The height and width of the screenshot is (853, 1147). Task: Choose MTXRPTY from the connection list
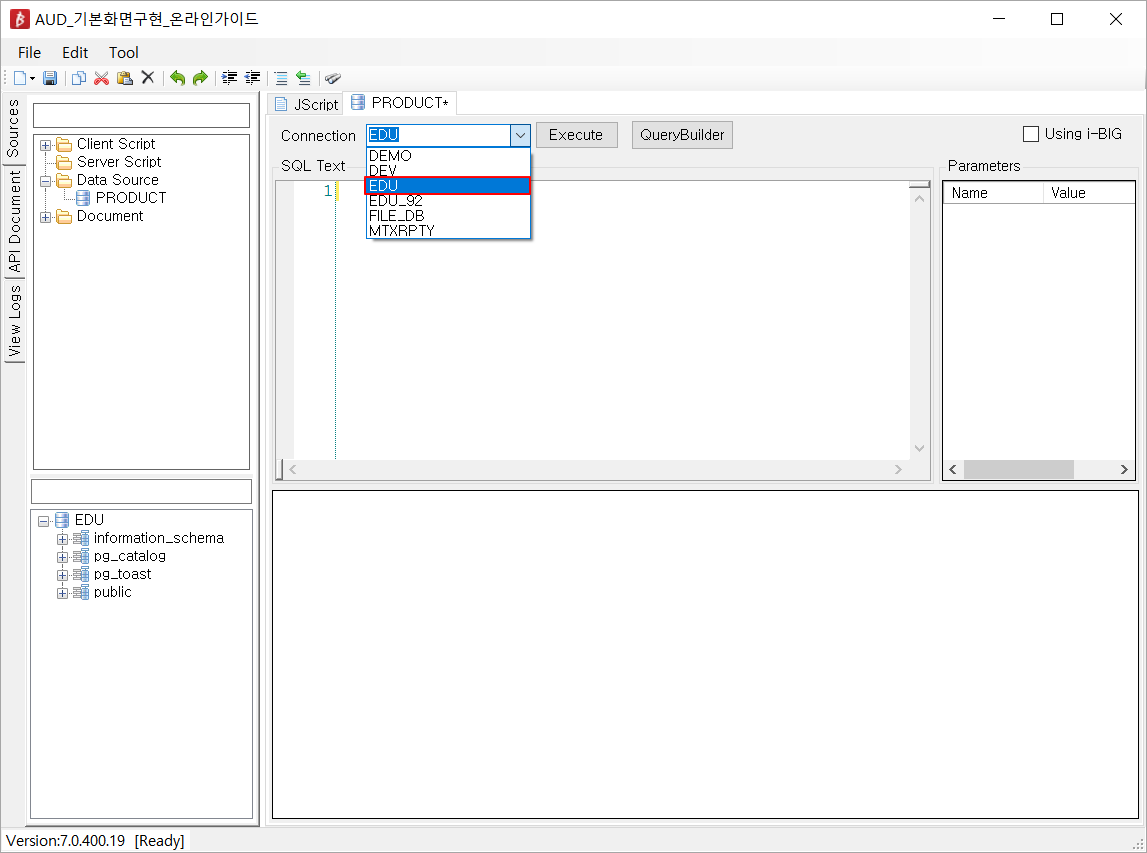coord(448,230)
